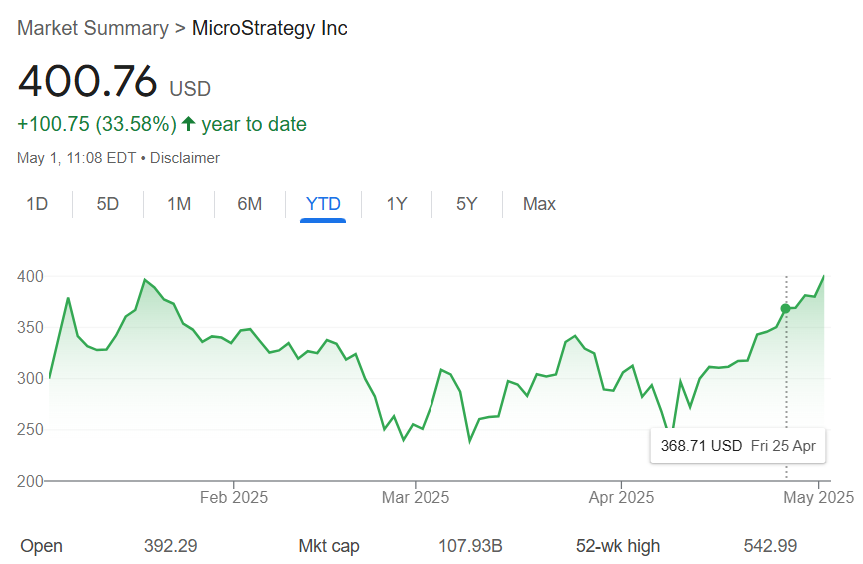Viewport: 863px width, 564px height.
Task: Show the Max range chart
Action: pos(539,204)
